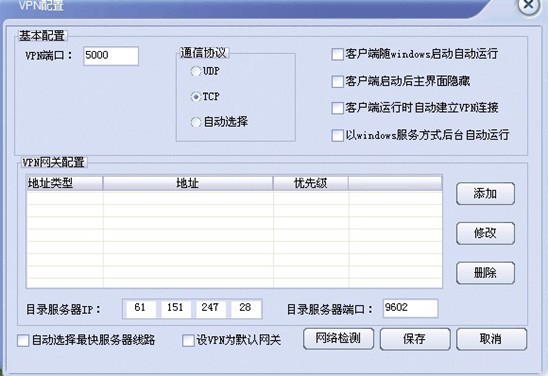The height and width of the screenshot is (376, 548).
Task: Run 网络检测 network test
Action: click(x=338, y=339)
